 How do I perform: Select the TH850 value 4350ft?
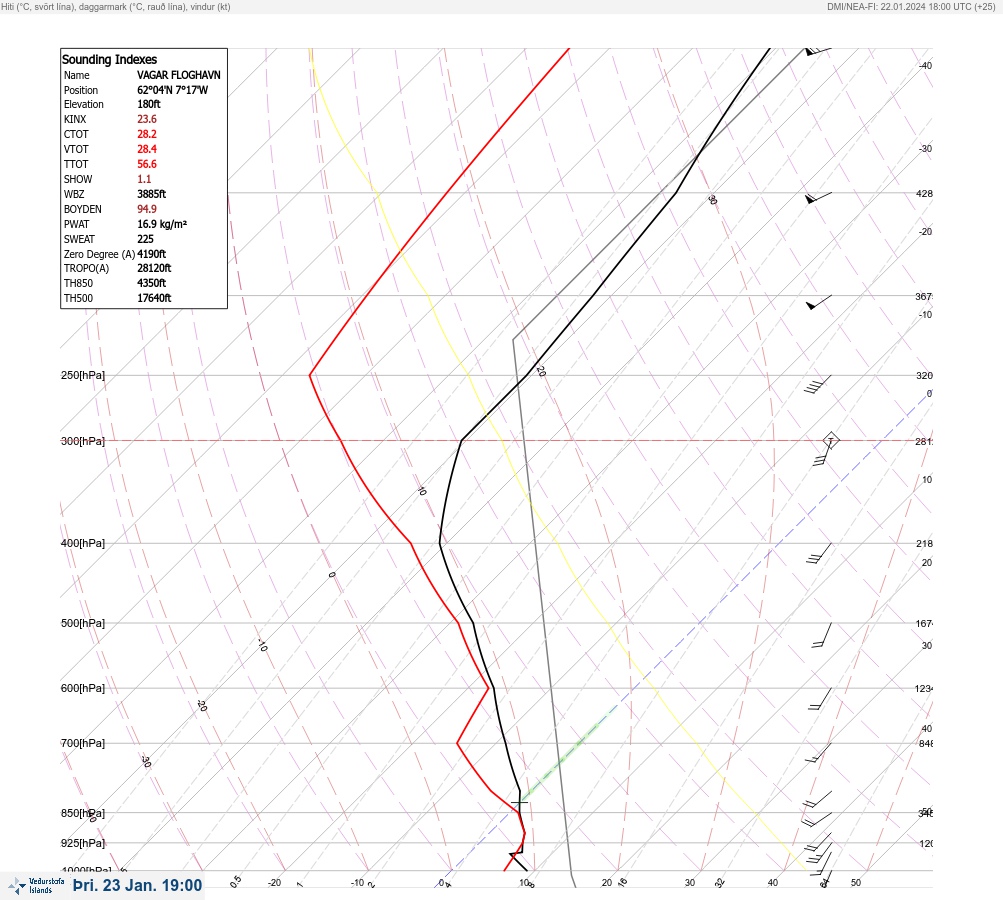click(x=152, y=283)
